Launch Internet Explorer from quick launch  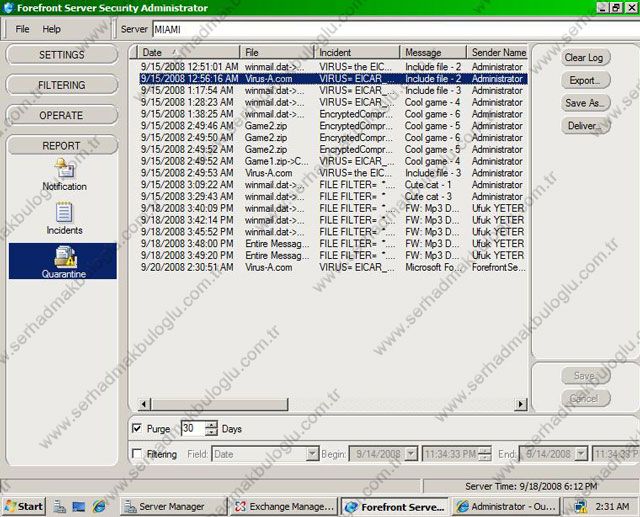point(99,506)
